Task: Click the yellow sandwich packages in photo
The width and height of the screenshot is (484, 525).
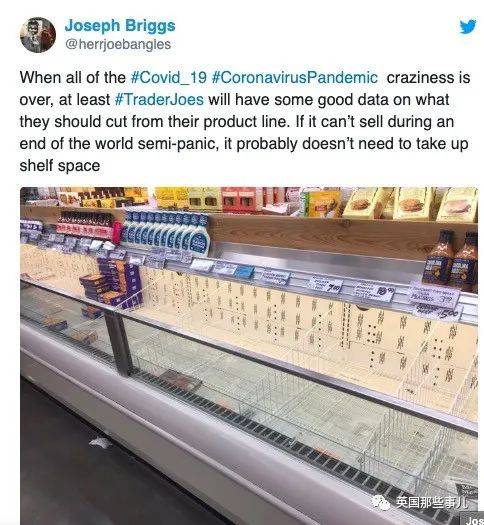Action: 411,203
